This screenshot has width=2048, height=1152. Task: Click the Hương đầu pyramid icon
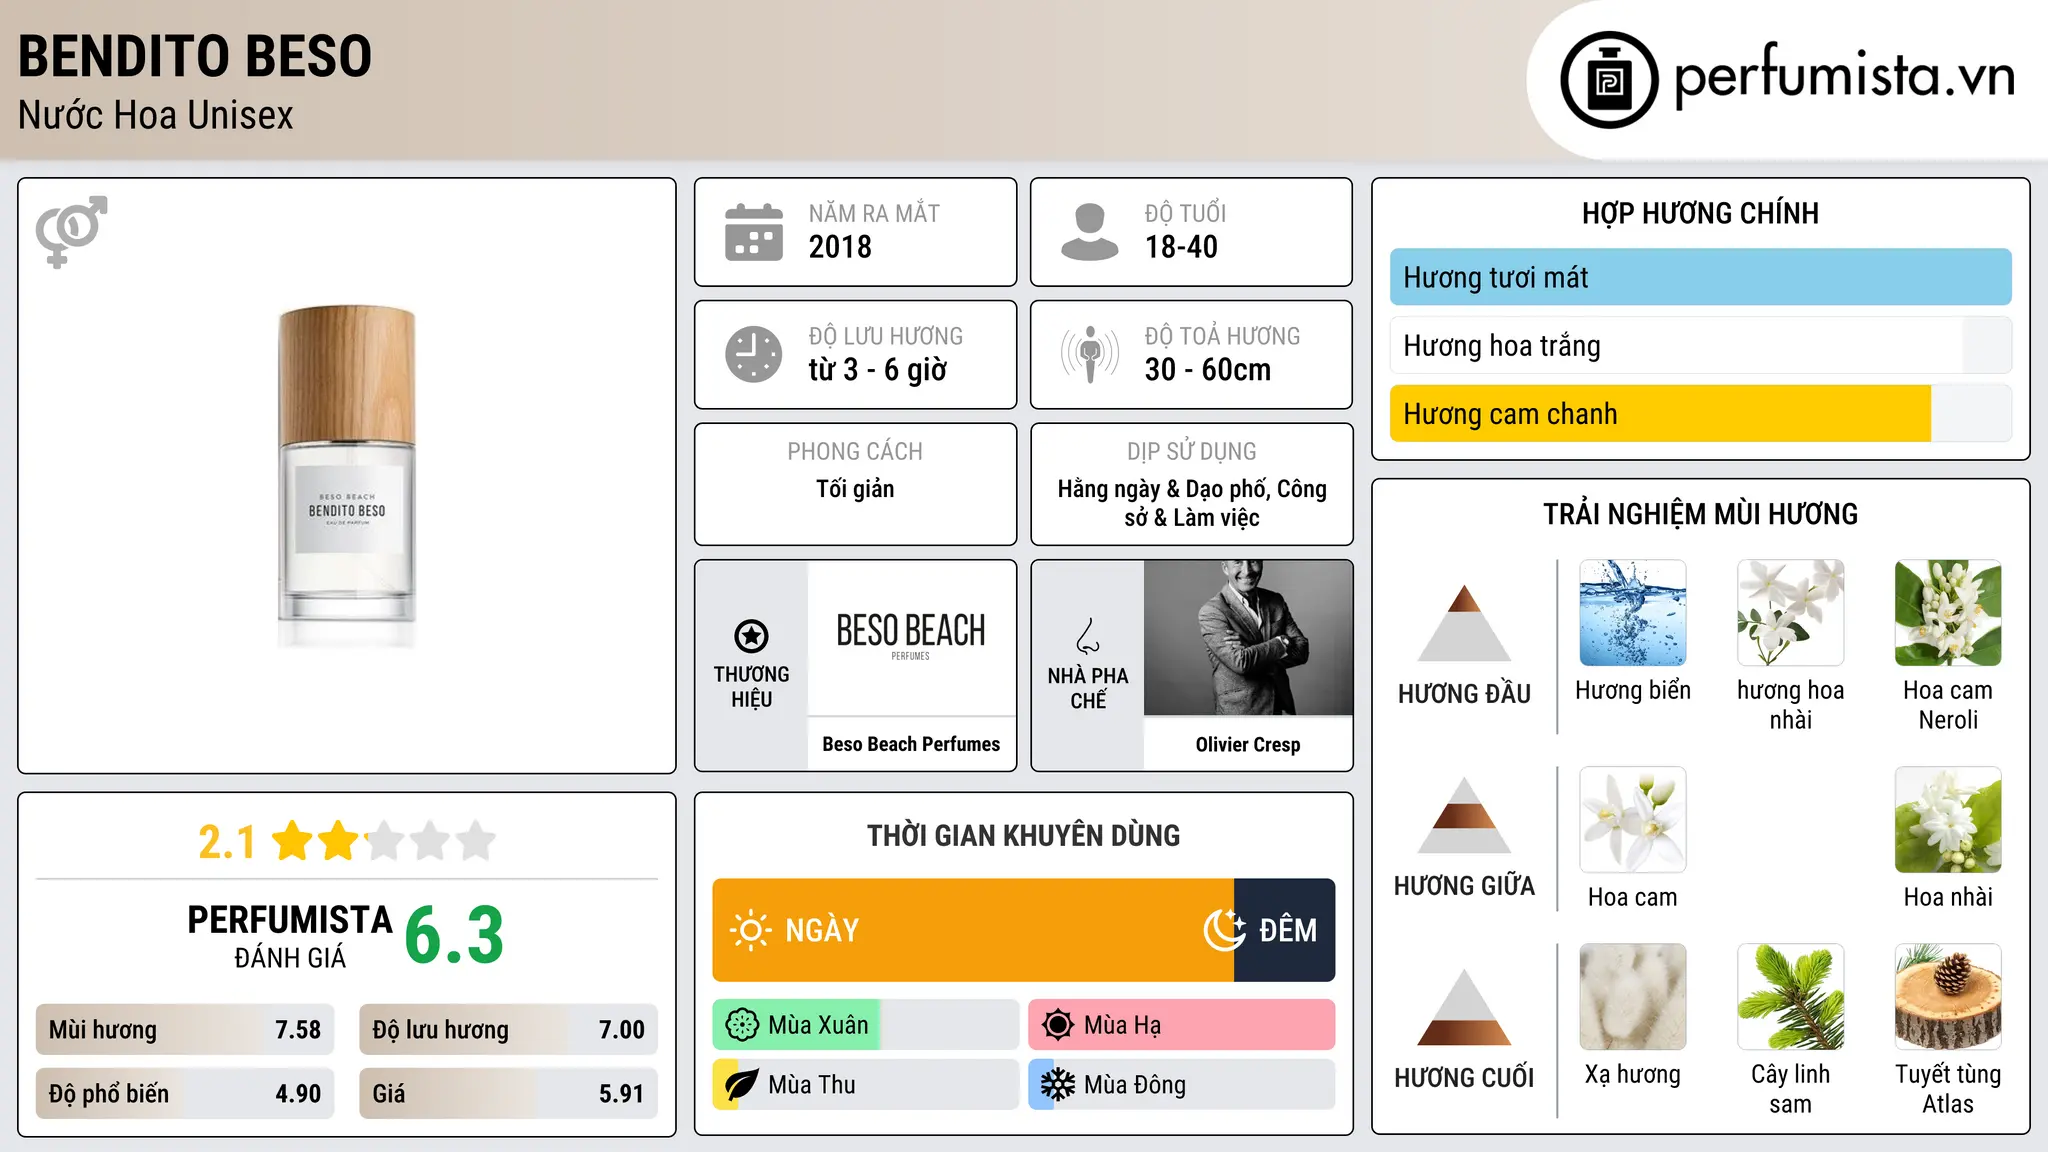1464,622
